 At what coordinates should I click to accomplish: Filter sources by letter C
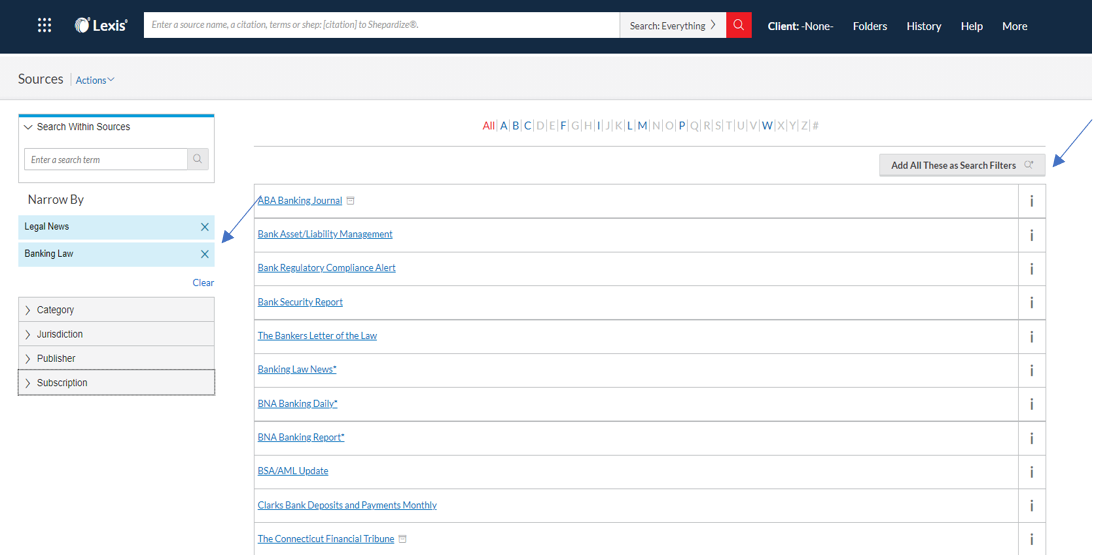[528, 126]
